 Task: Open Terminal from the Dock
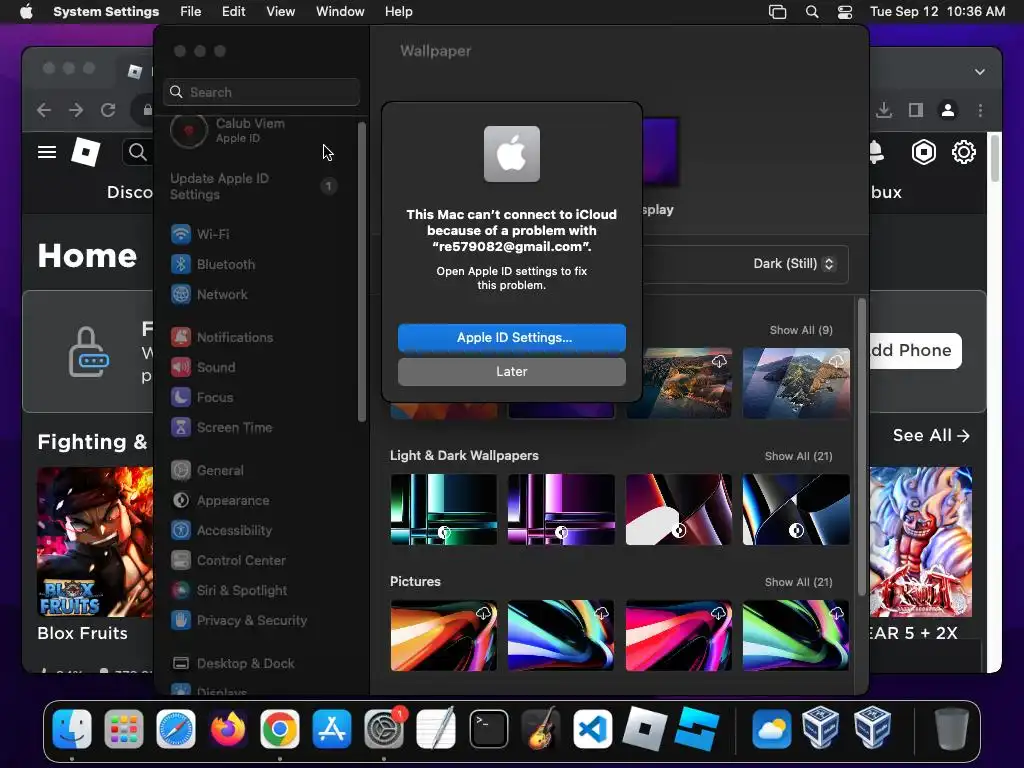[x=488, y=729]
